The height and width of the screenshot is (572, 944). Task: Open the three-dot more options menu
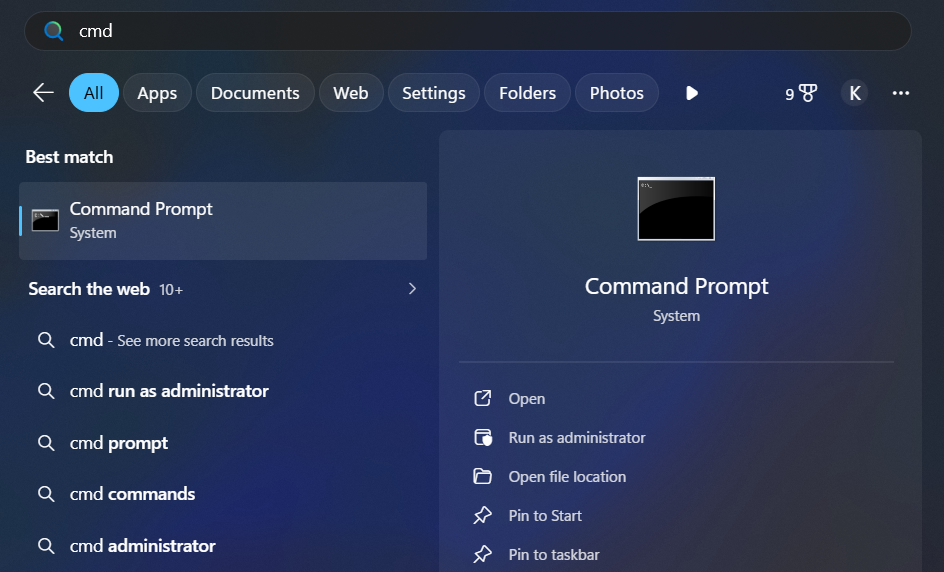(x=901, y=93)
